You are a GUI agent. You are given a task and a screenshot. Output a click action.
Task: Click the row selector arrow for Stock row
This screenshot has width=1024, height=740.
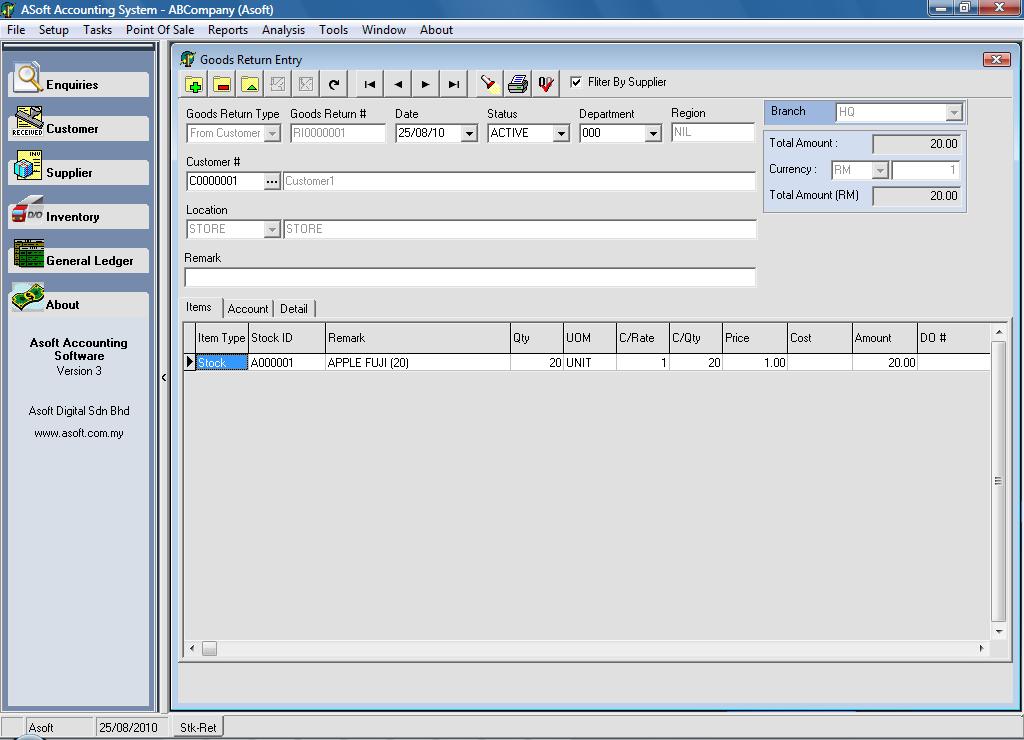click(x=189, y=362)
